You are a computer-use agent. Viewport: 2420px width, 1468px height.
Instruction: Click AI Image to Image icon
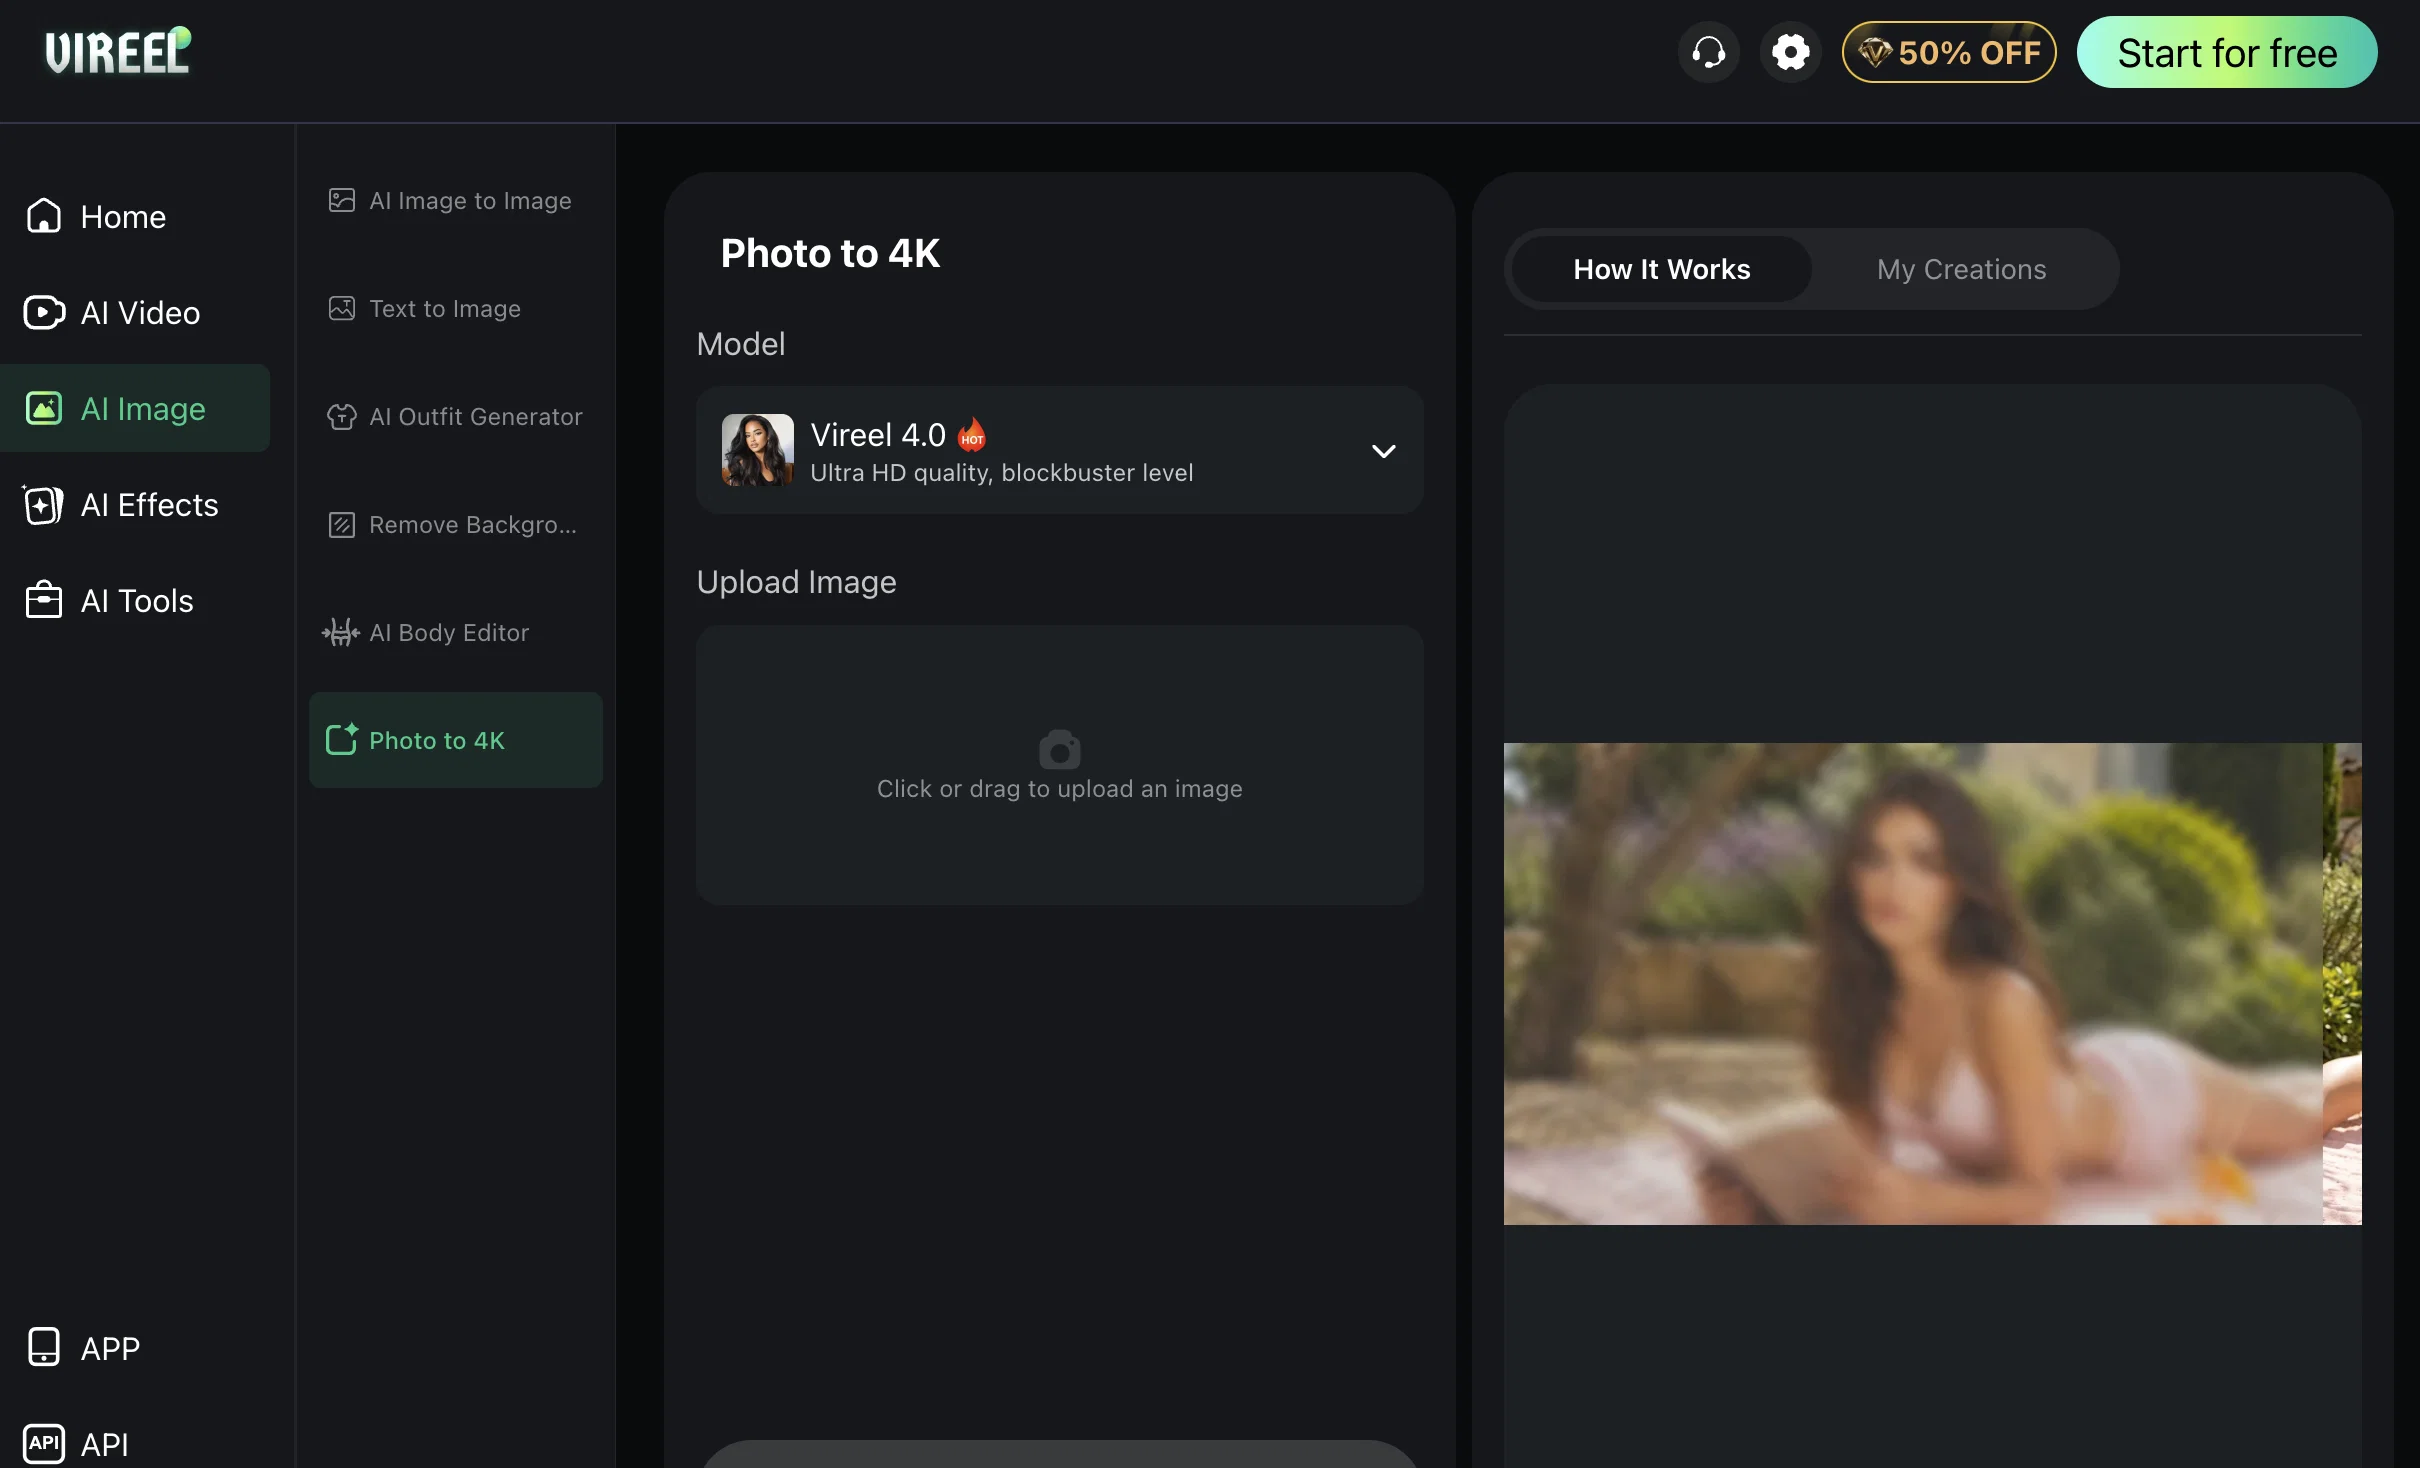coord(342,200)
